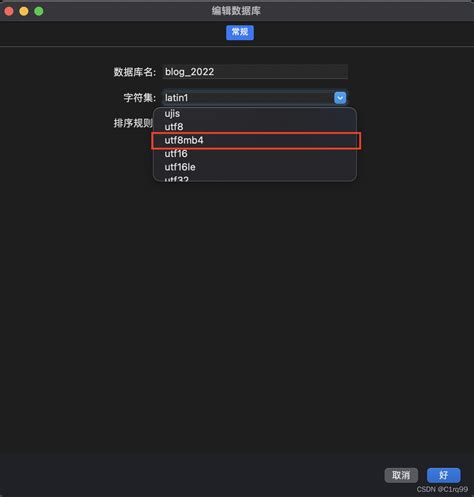Select the utf16 charset entry
The width and height of the screenshot is (474, 497).
point(255,154)
